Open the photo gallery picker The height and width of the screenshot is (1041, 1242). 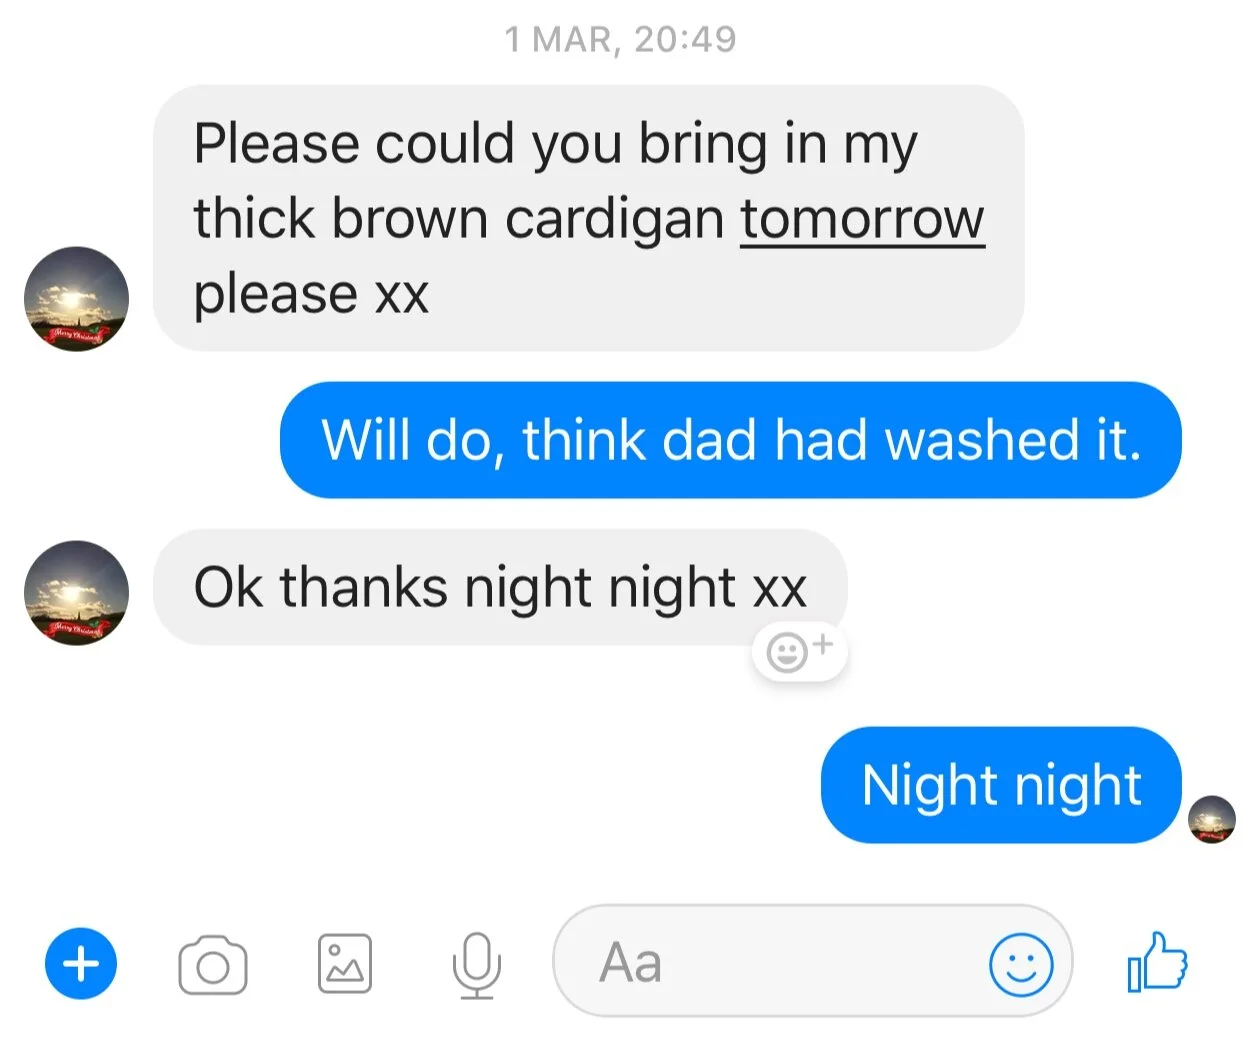(x=345, y=964)
